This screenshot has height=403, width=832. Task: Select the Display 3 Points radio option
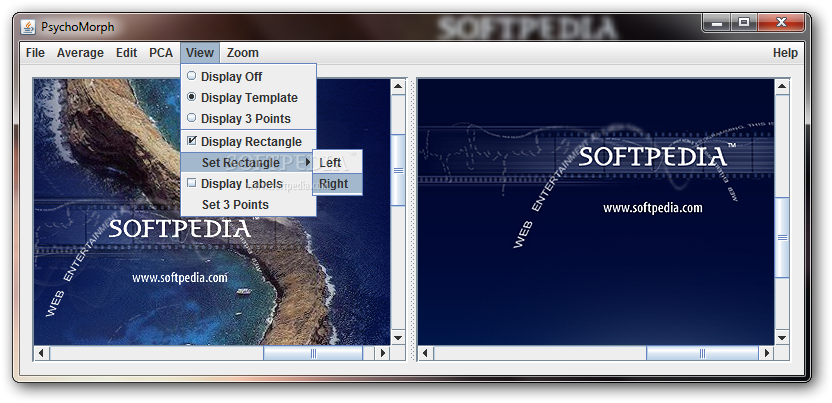(x=248, y=119)
